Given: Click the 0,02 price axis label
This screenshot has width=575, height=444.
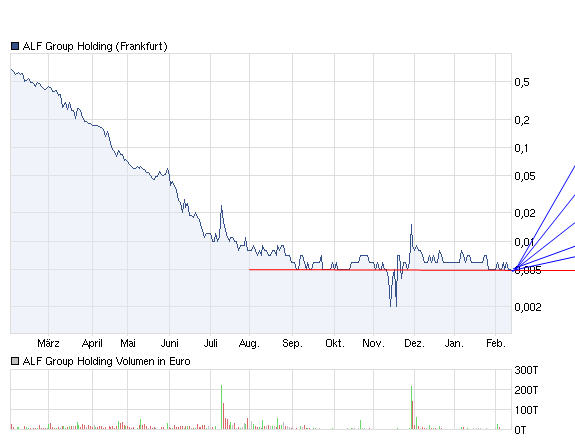Looking at the screenshot, I should [x=525, y=213].
